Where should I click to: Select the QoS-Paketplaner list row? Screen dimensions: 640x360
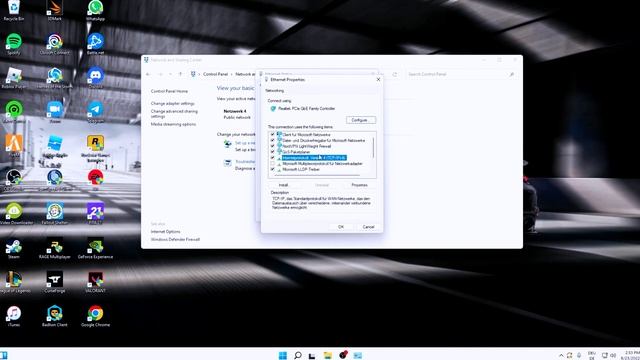click(x=296, y=151)
